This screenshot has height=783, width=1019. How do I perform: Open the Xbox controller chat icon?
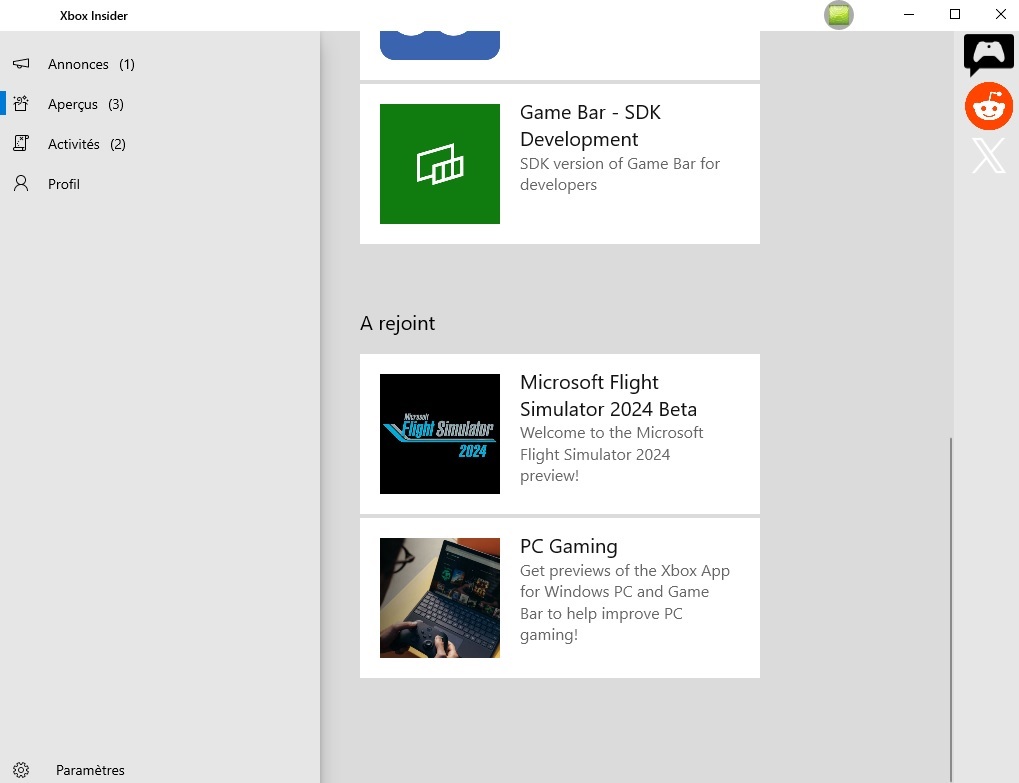988,55
